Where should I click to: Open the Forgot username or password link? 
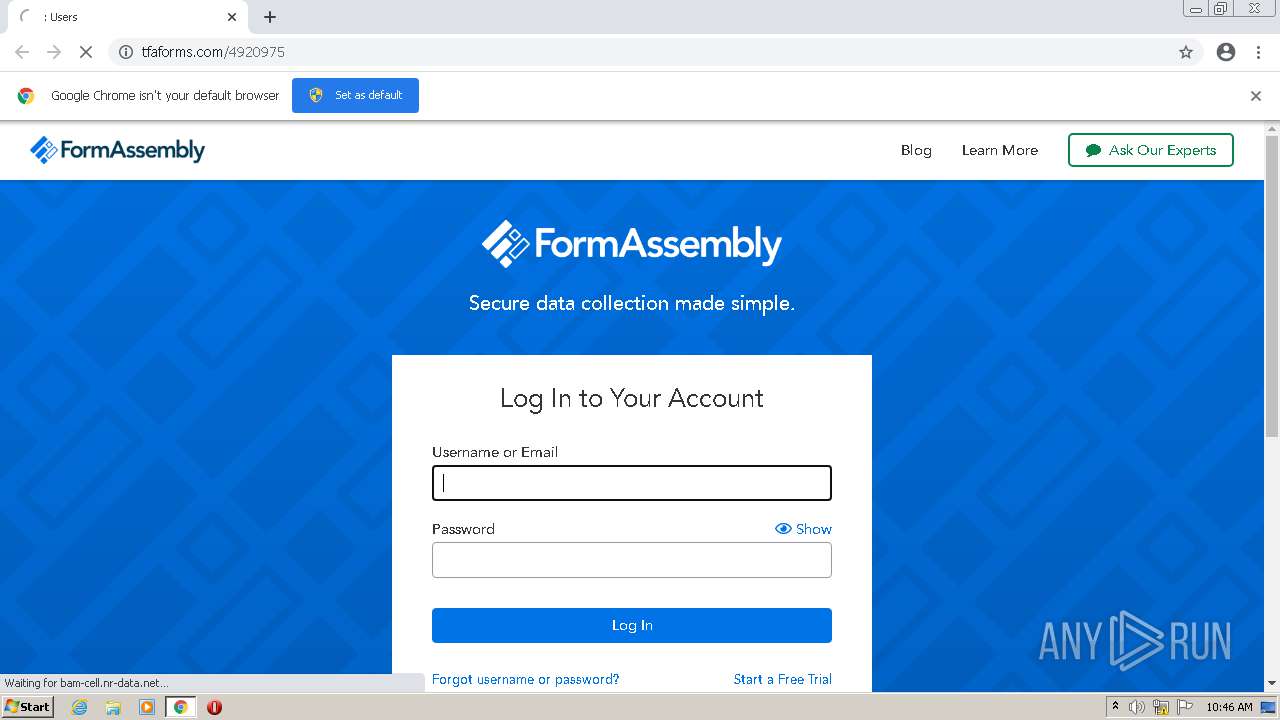pos(525,679)
